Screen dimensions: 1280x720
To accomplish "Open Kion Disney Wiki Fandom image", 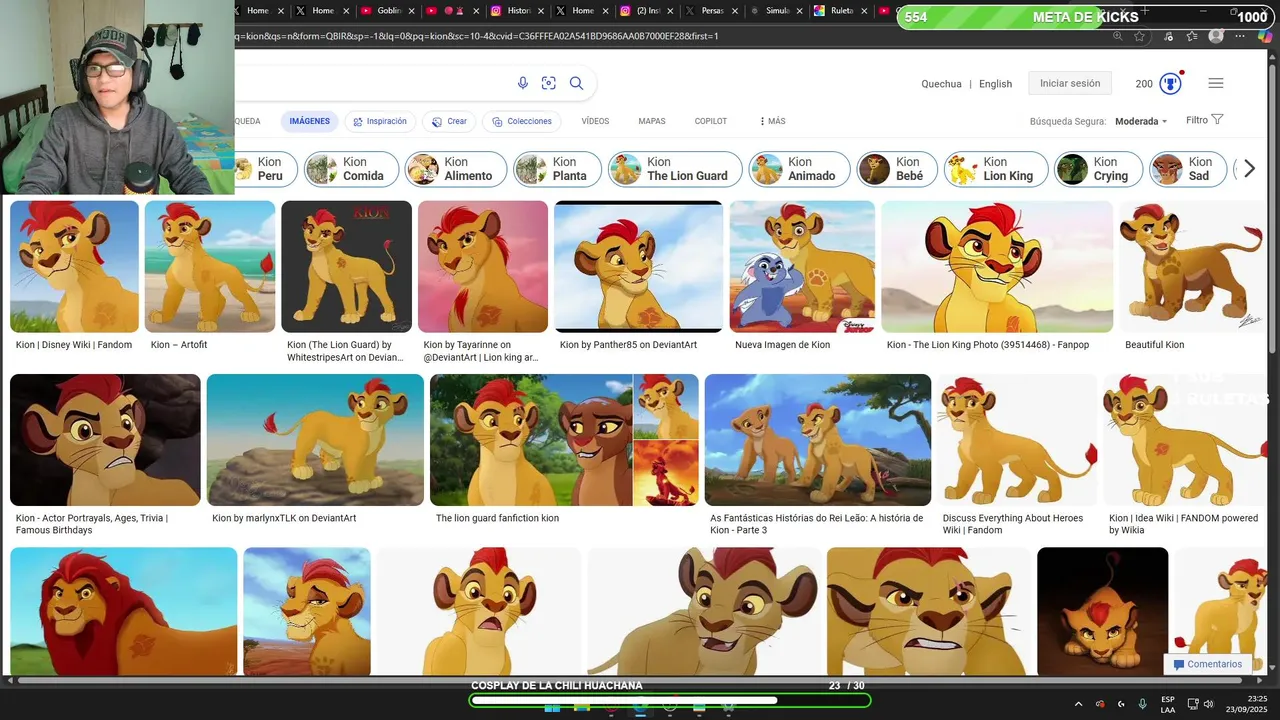I will coord(74,266).
